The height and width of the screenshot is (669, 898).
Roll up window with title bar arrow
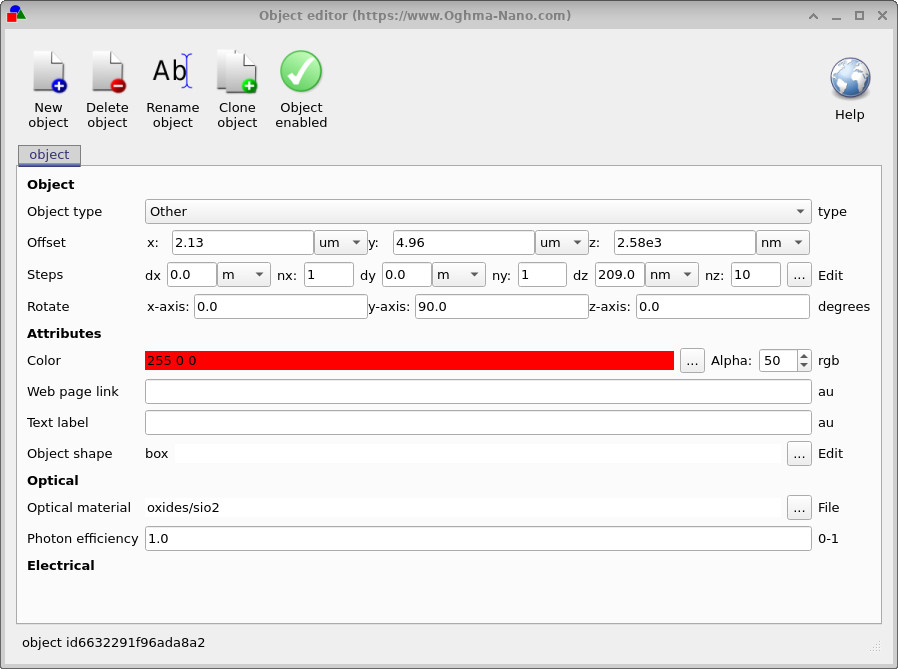(x=813, y=16)
